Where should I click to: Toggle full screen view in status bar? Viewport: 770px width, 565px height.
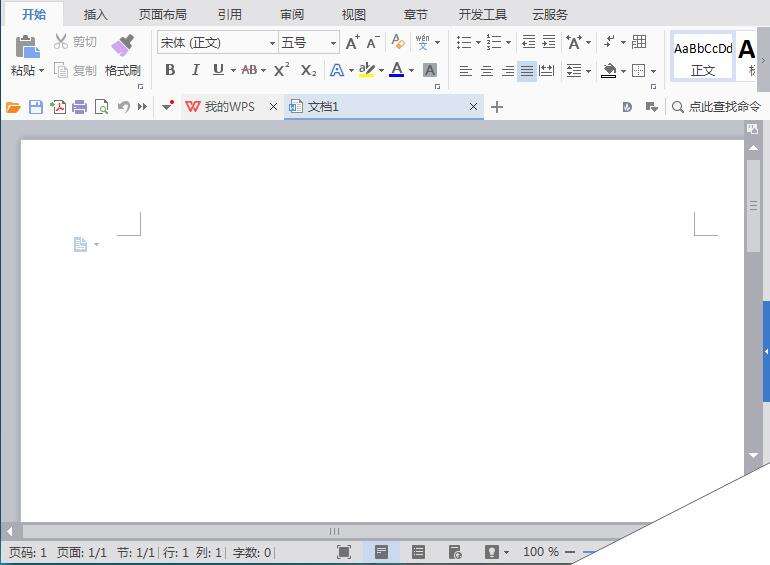[x=344, y=552]
